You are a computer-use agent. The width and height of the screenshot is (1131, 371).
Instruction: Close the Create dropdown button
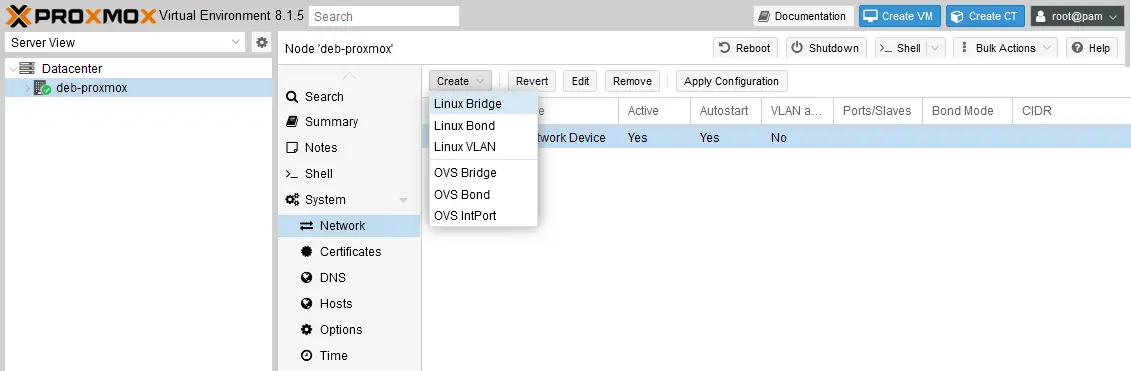[x=460, y=81]
